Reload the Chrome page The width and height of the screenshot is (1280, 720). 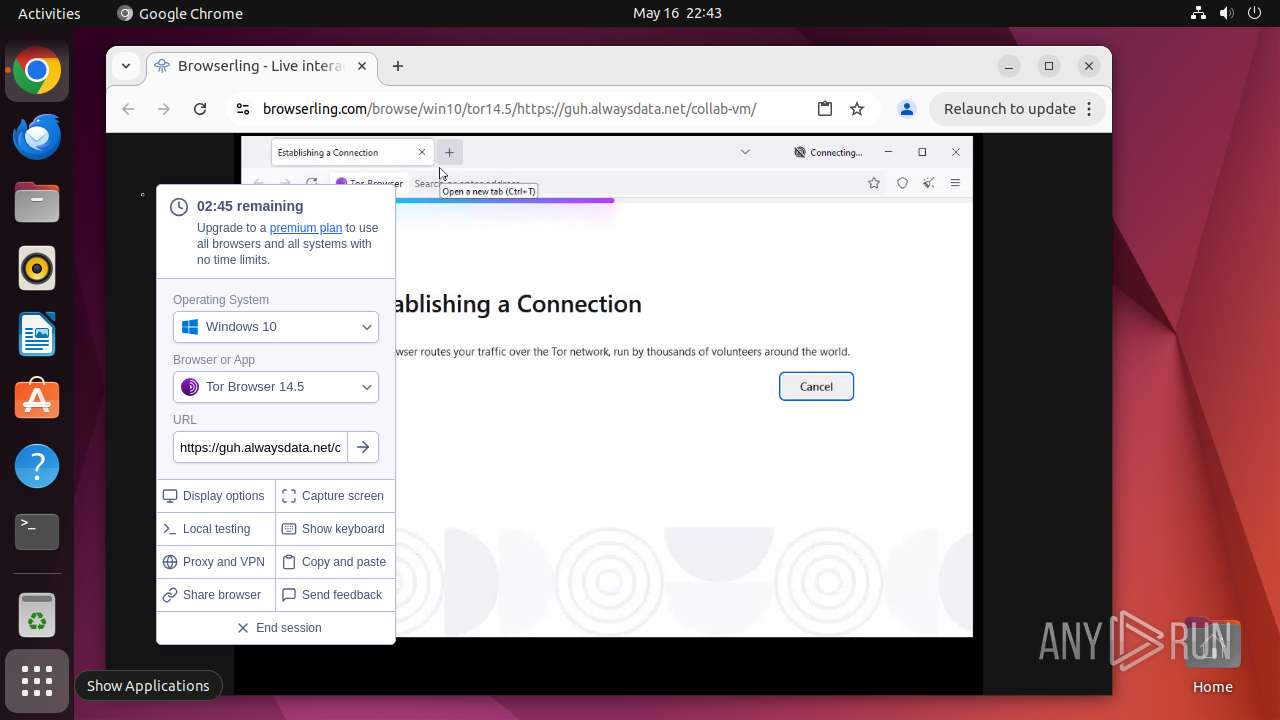tap(200, 109)
